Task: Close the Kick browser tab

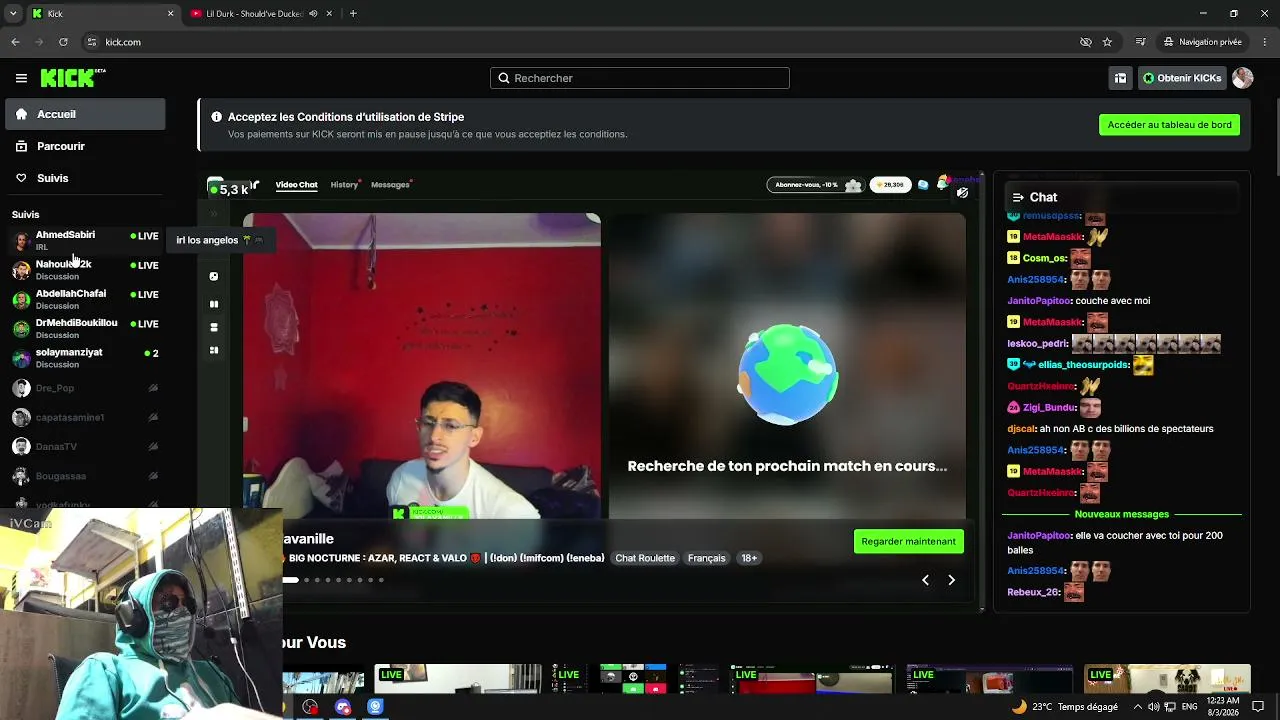Action: coord(170,14)
